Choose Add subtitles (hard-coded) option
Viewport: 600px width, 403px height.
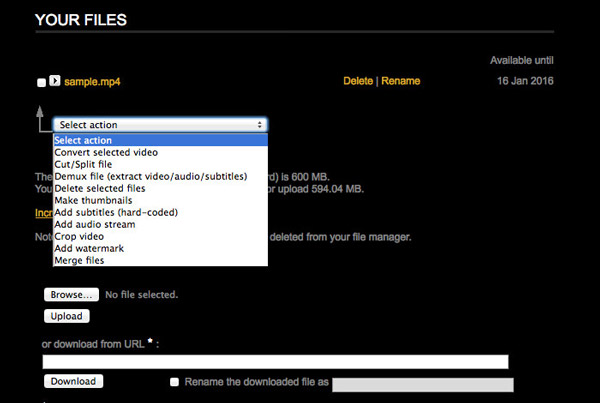tap(115, 212)
